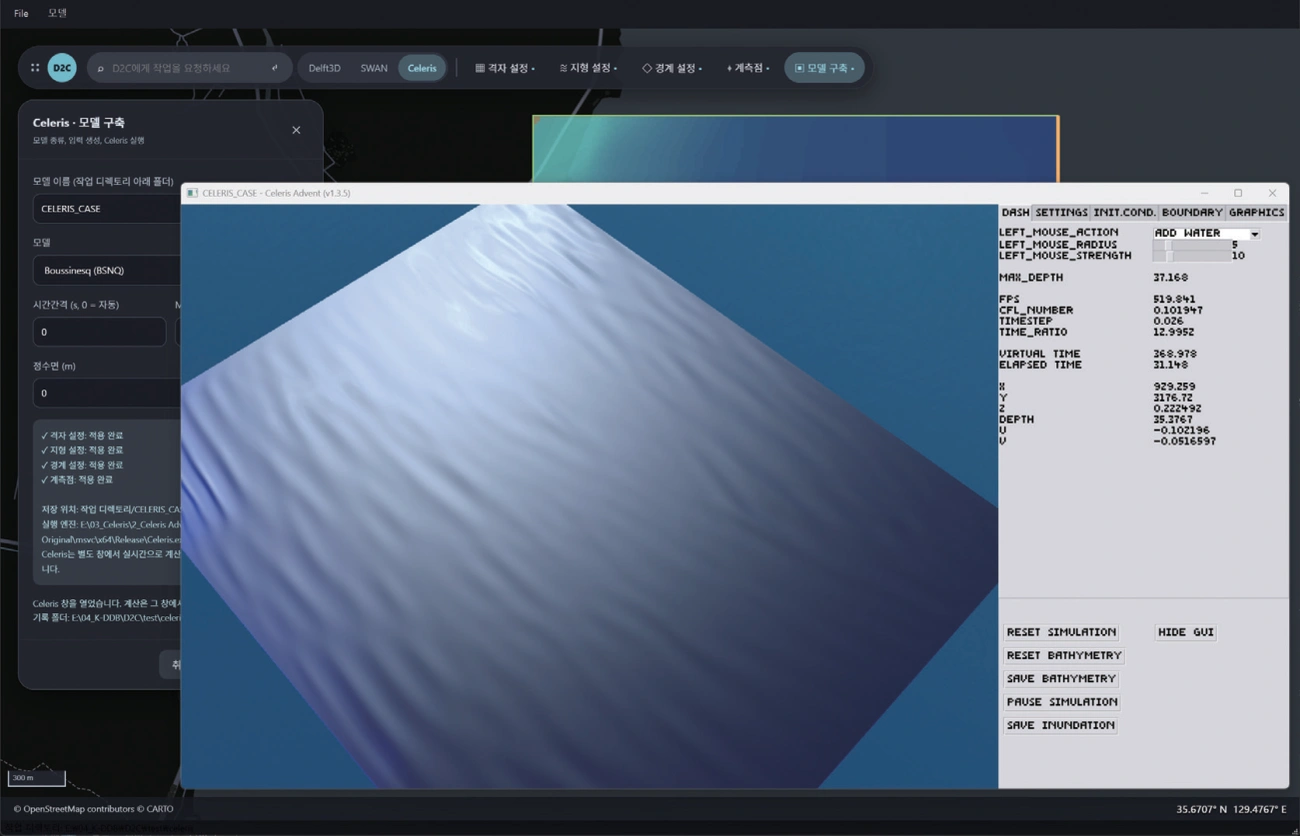Click the PAUSE SIMULATION button
Viewport: 1300px width, 836px height.
click(1062, 702)
